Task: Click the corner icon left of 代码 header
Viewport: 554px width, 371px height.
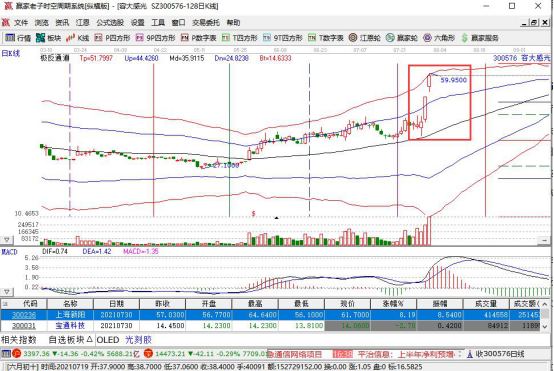Action: click(6, 304)
